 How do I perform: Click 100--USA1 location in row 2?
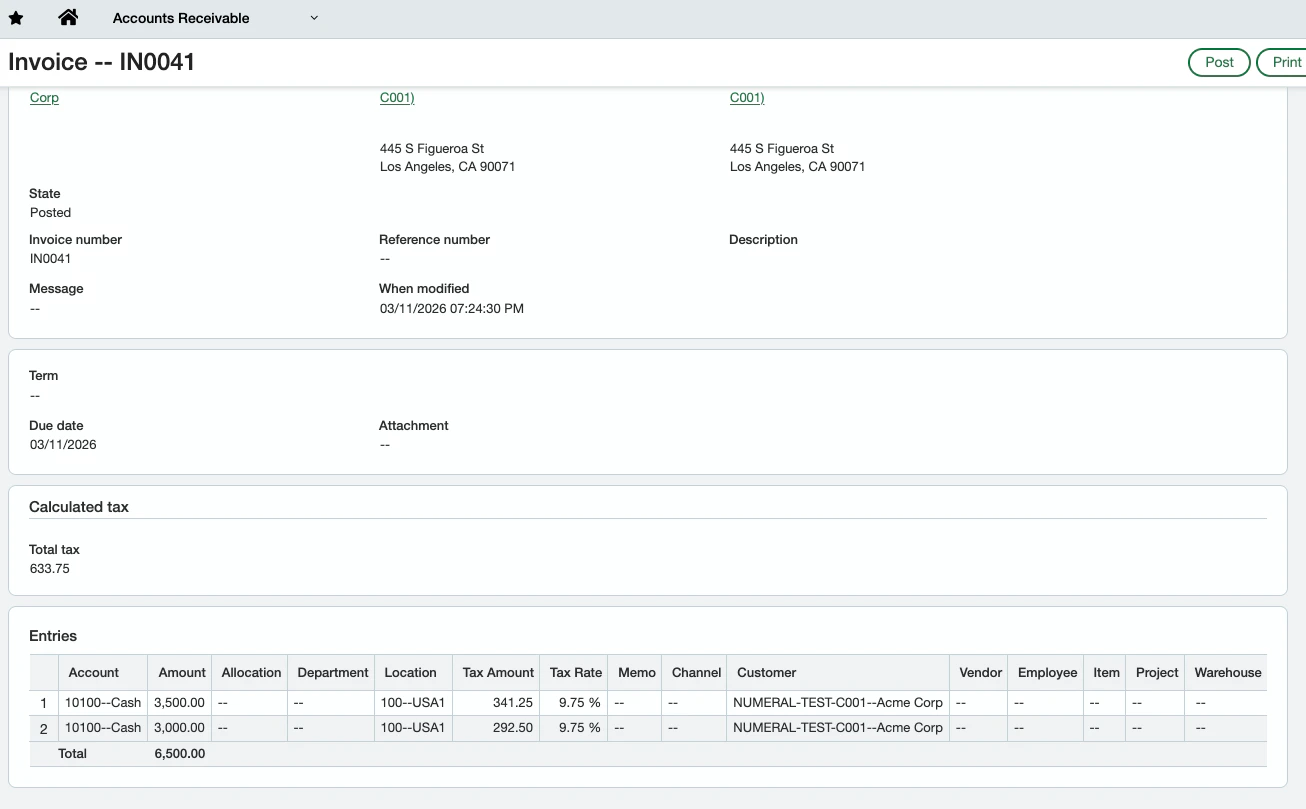click(413, 728)
